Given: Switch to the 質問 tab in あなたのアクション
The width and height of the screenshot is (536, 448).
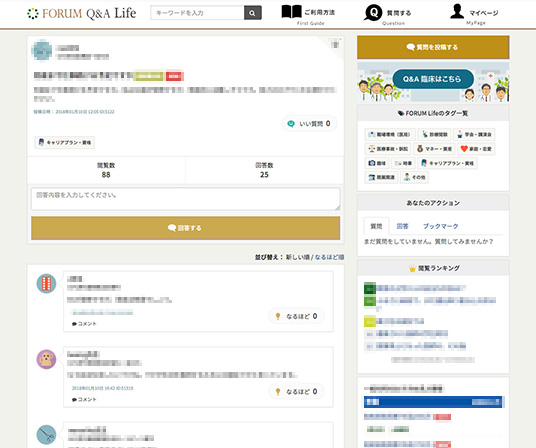Looking at the screenshot, I should (376, 226).
